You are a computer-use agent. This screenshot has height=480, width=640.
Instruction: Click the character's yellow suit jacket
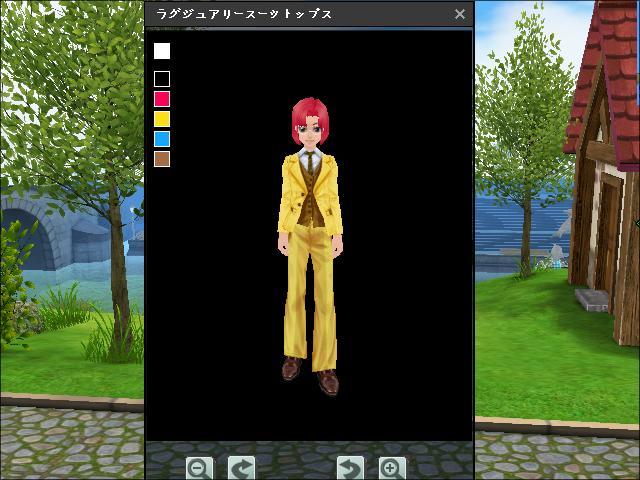tap(290, 195)
